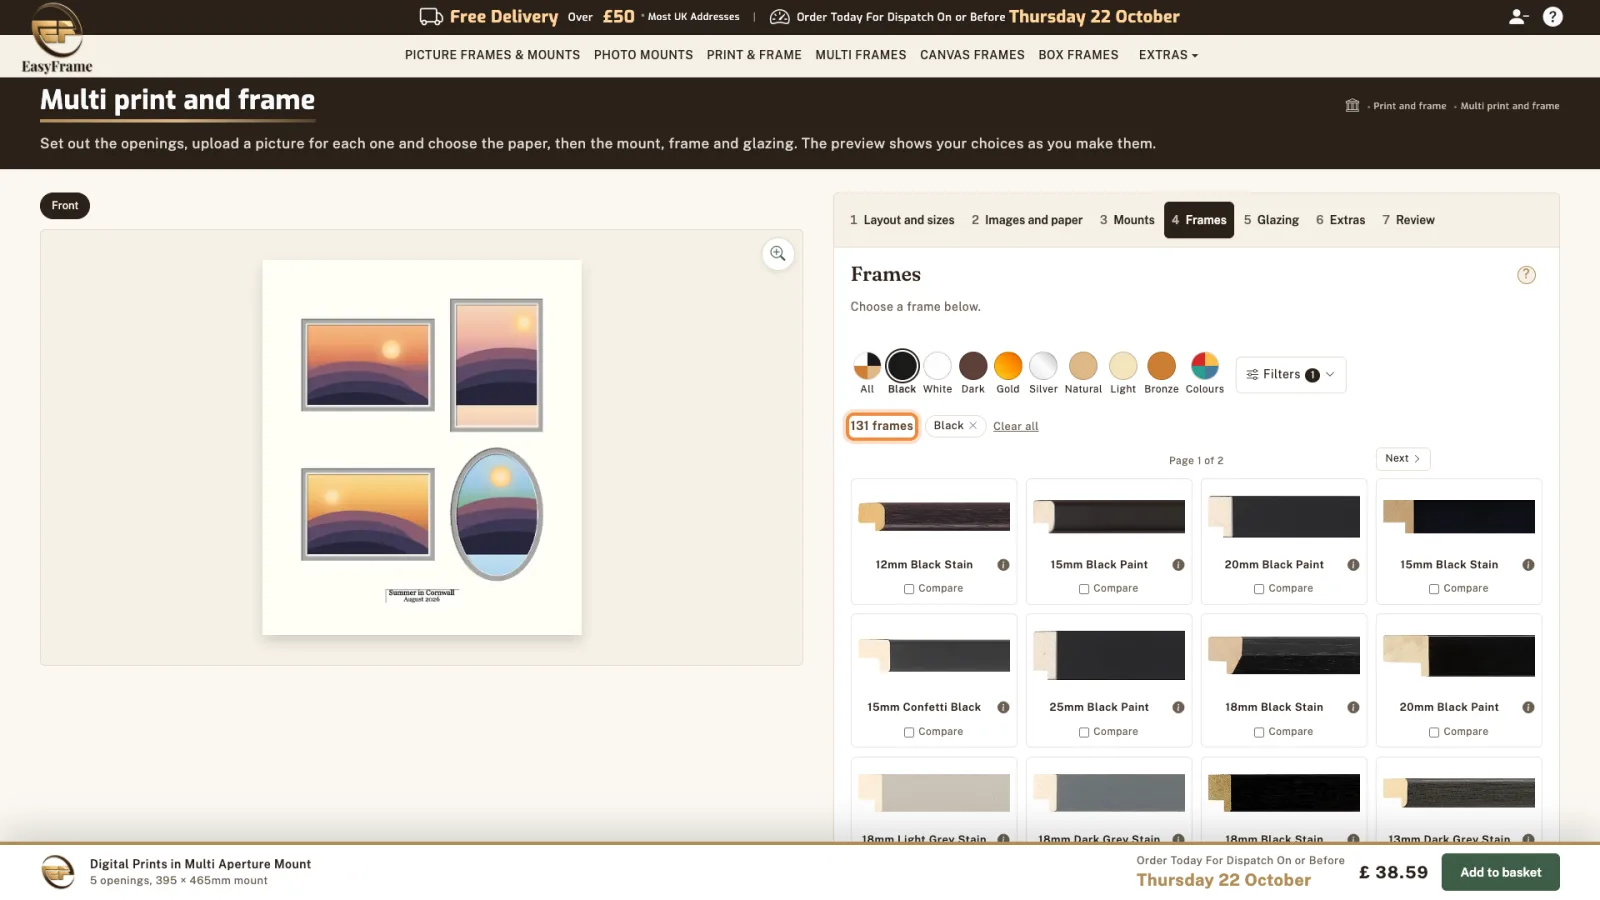Open Canvas Frames menu item
Viewport: 1600px width, 900px height.
972,55
